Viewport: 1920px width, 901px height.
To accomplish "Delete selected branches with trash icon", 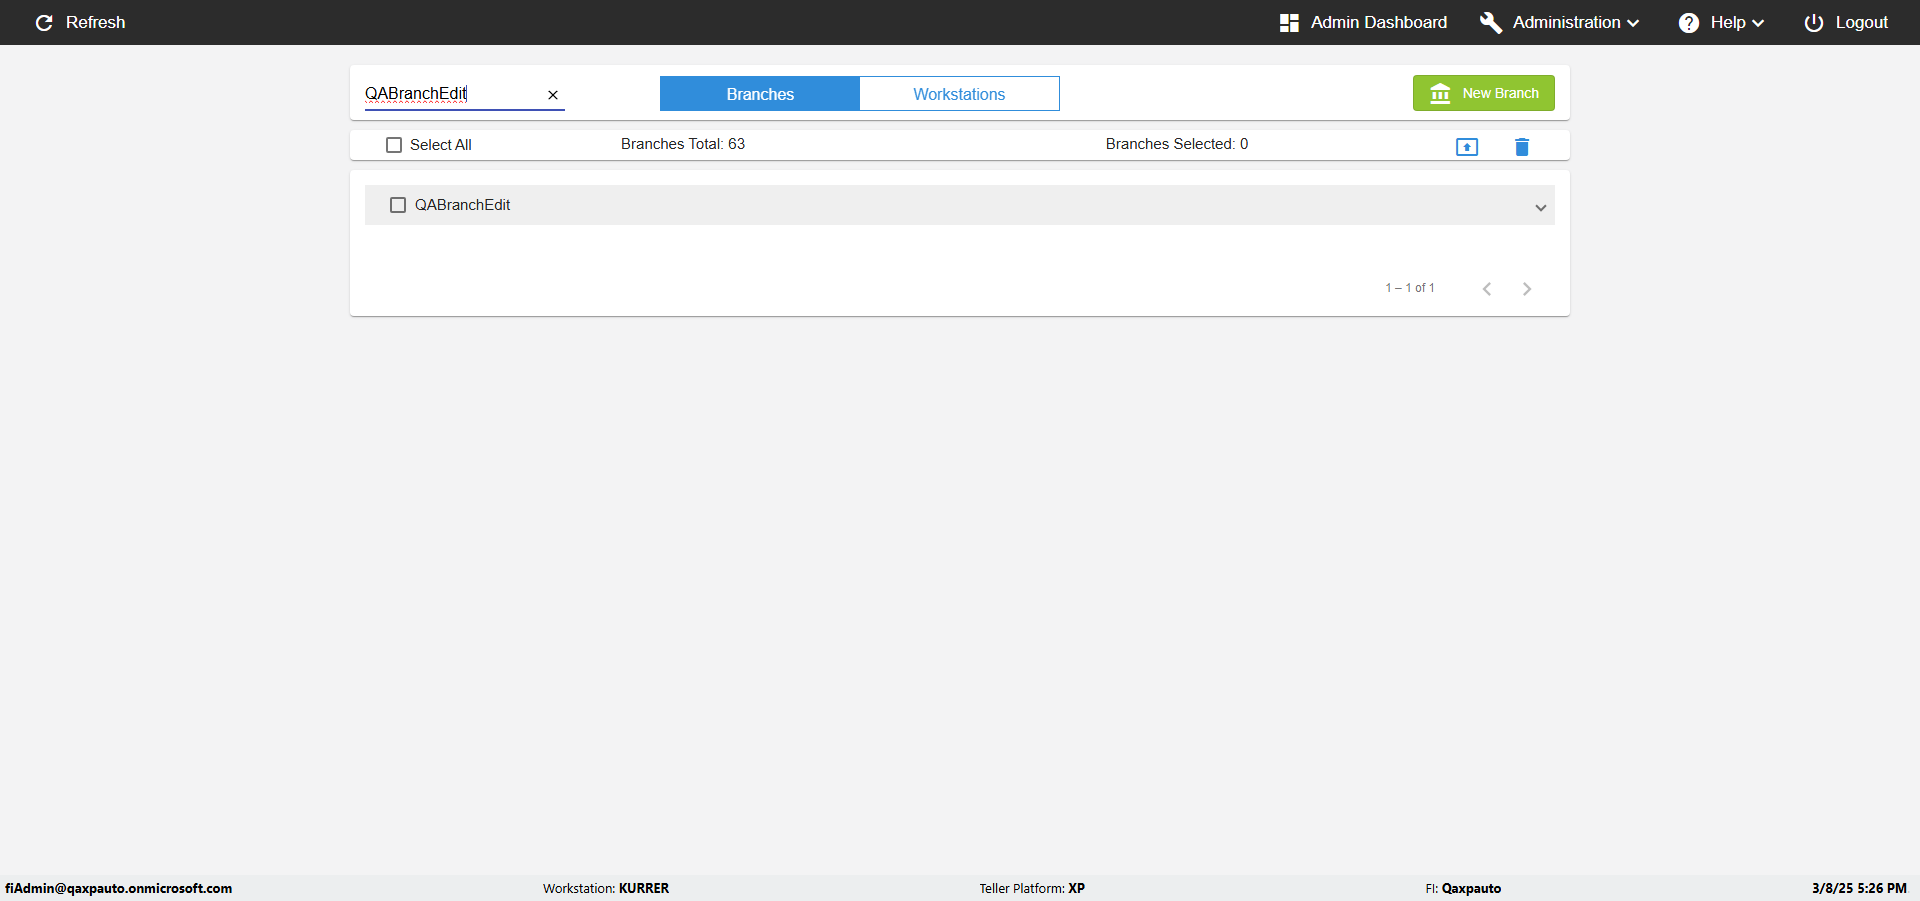I will [1522, 147].
